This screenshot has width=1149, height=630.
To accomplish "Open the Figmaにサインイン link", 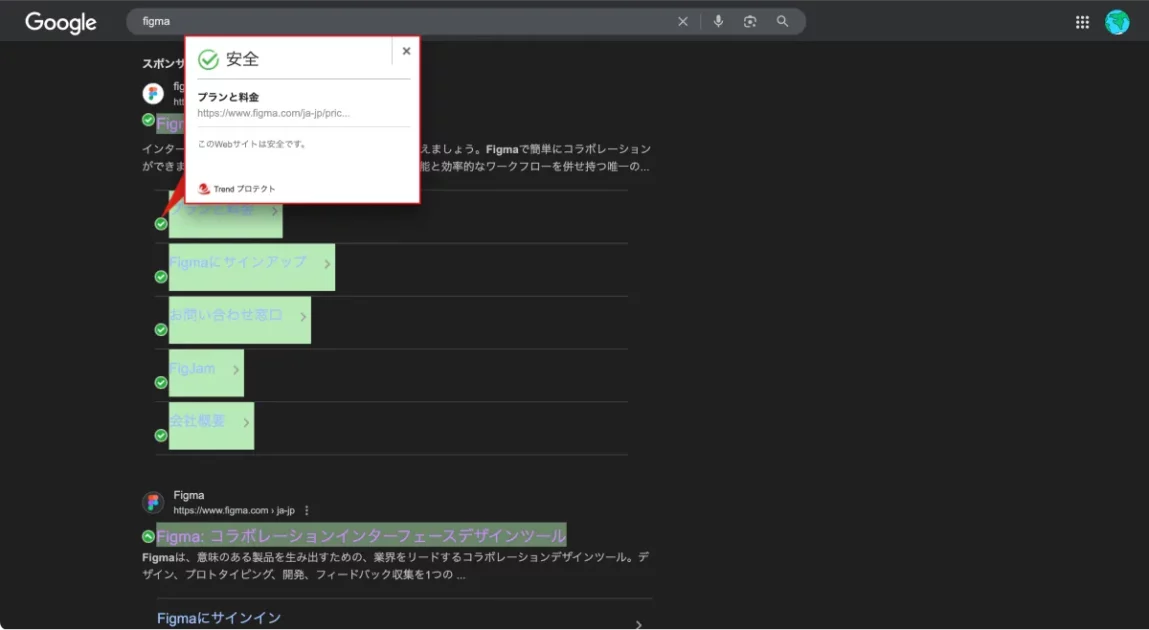I will click(219, 618).
